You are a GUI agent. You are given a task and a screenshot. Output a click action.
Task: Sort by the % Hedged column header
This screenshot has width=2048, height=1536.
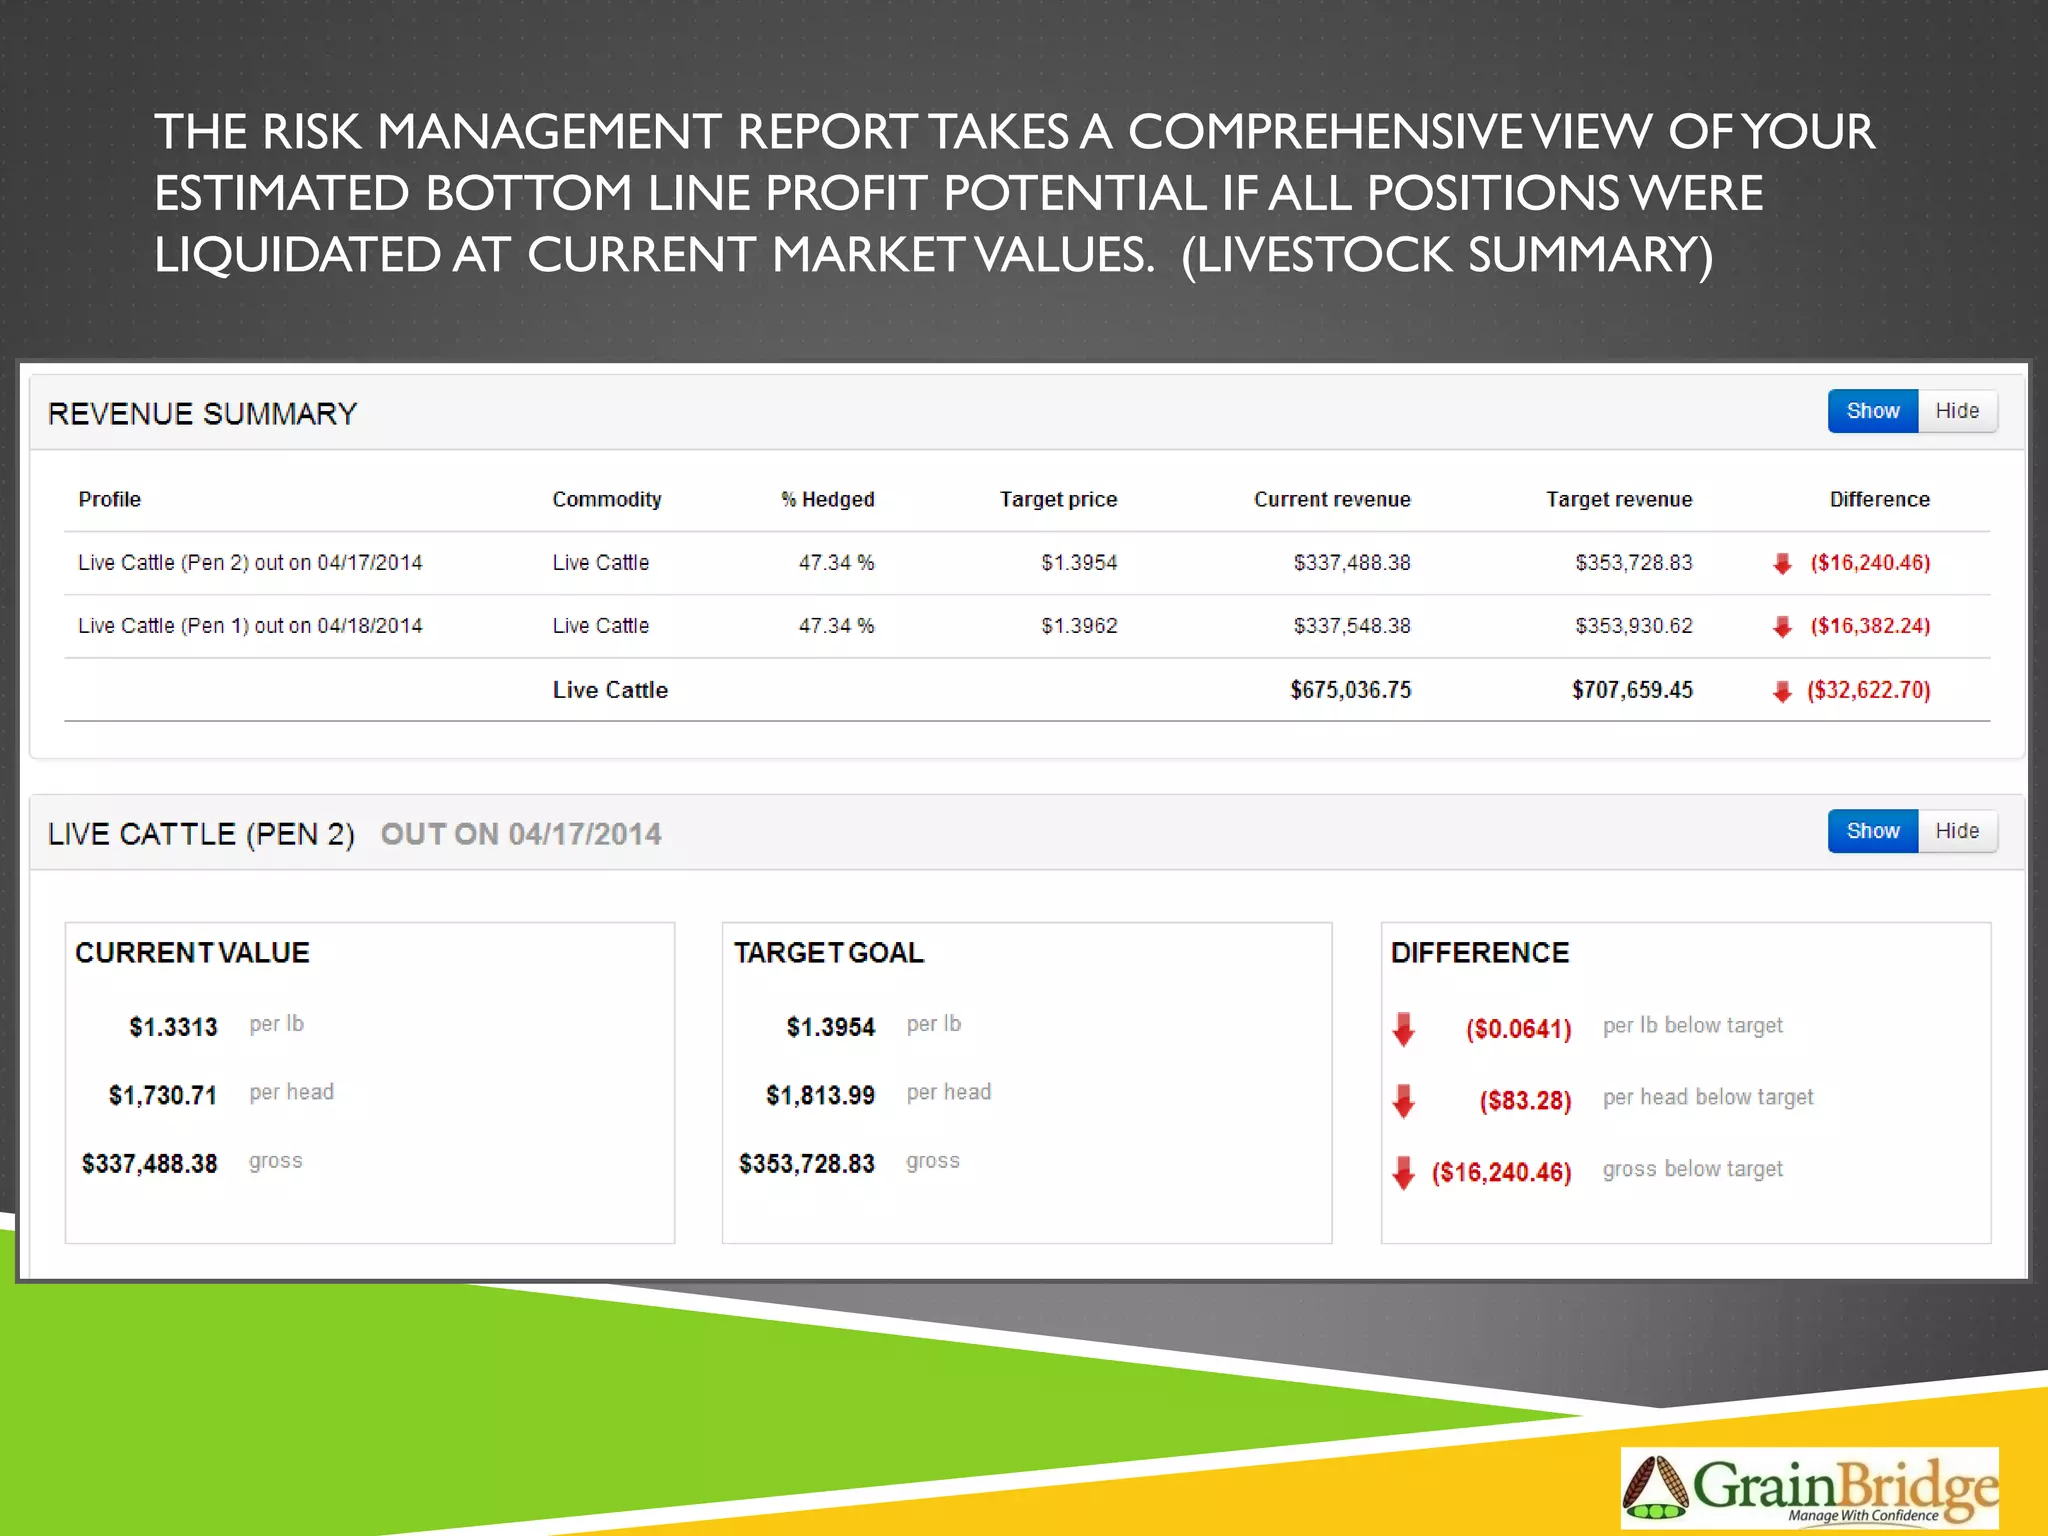[827, 499]
